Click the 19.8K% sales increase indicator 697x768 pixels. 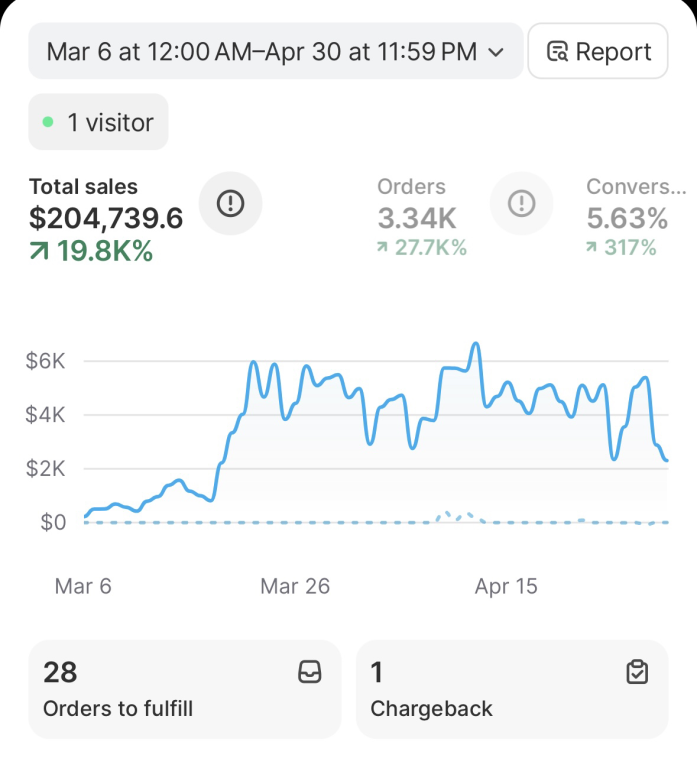coord(91,251)
